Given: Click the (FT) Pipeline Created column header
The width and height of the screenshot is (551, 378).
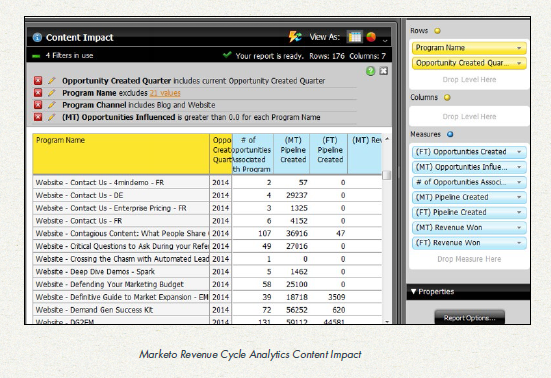Looking at the screenshot, I should pos(329,154).
